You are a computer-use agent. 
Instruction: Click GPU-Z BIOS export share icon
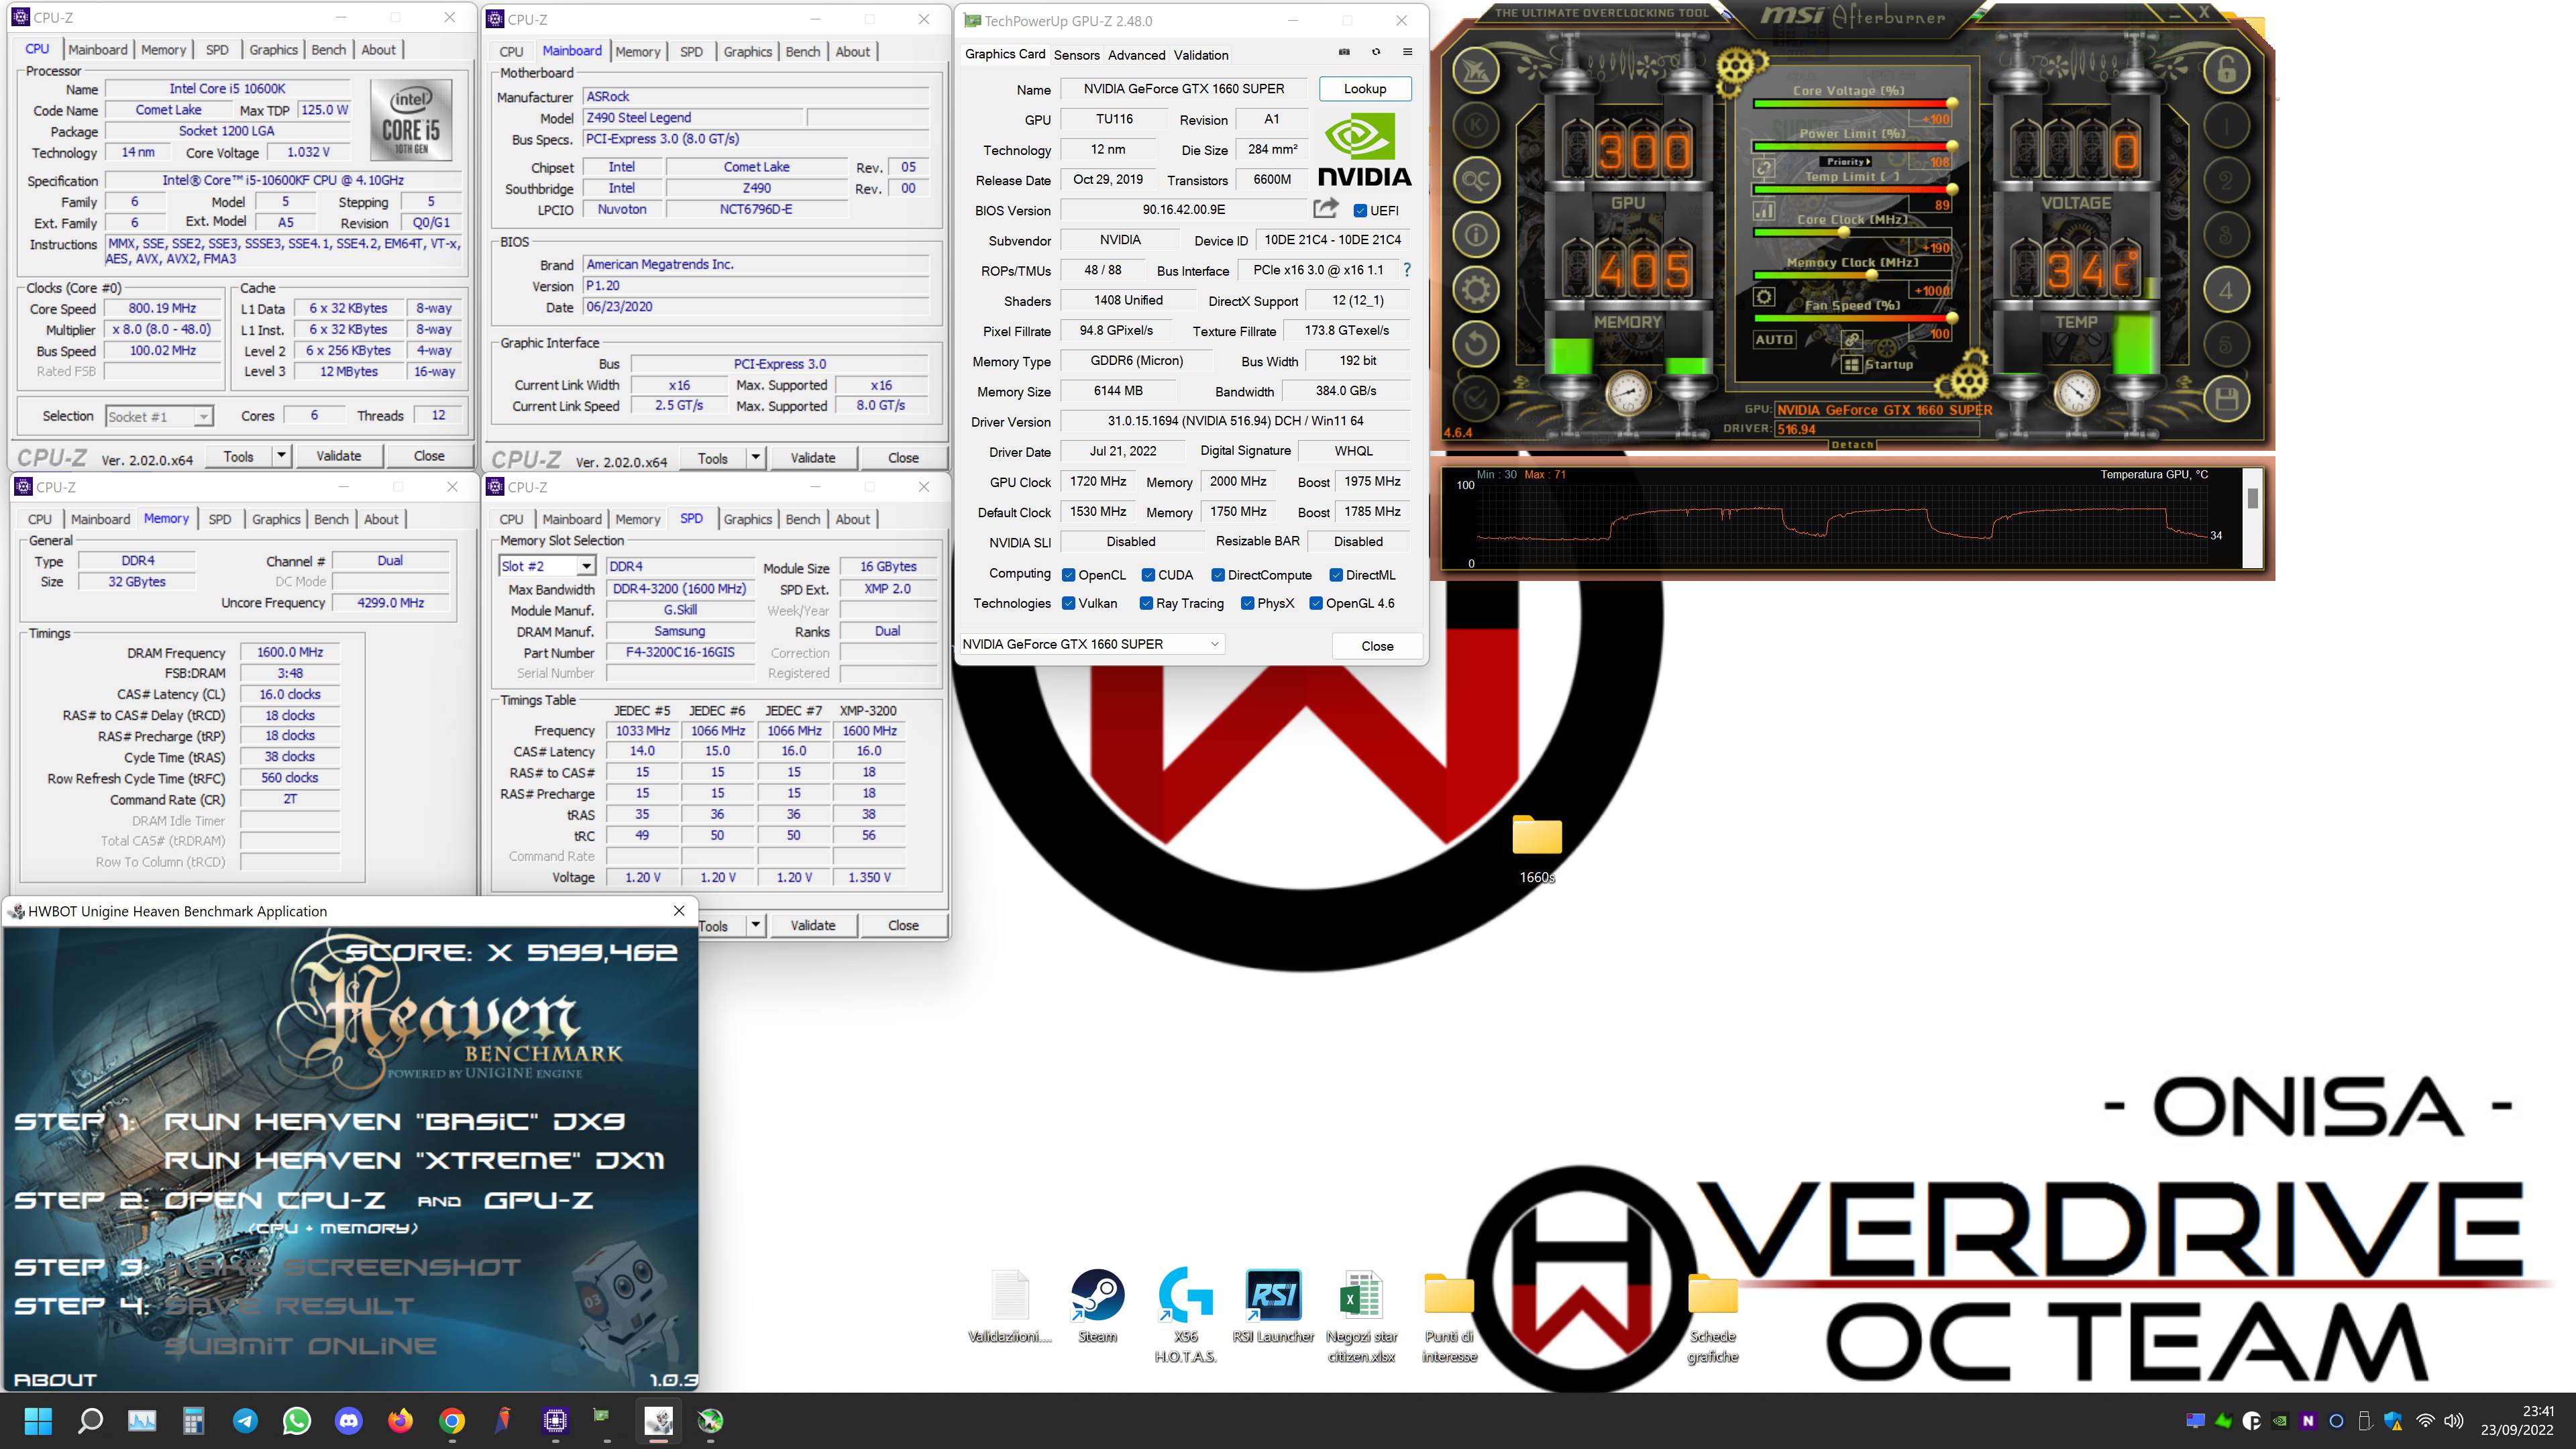(x=1326, y=208)
